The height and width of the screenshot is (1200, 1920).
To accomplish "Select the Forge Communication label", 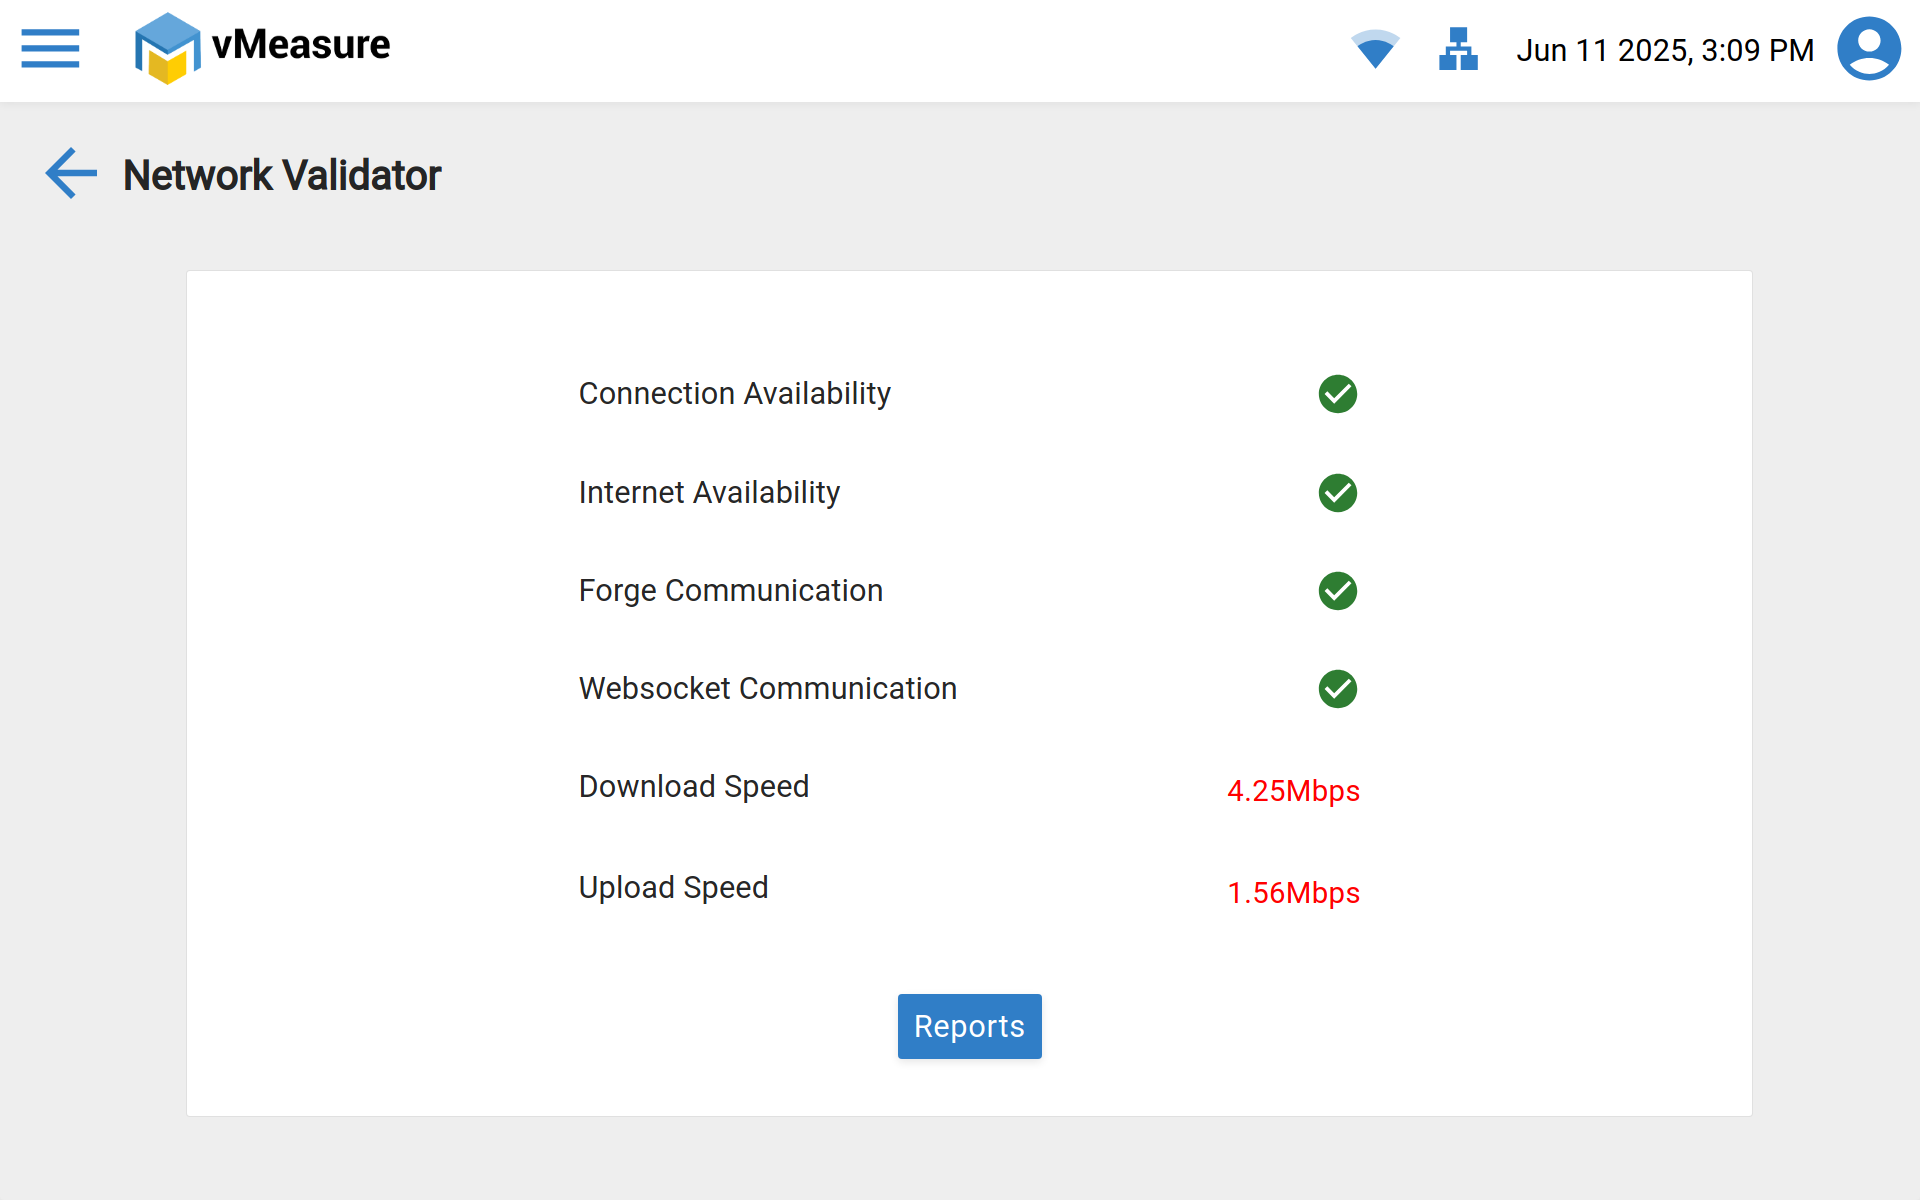I will pyautogui.click(x=730, y=591).
